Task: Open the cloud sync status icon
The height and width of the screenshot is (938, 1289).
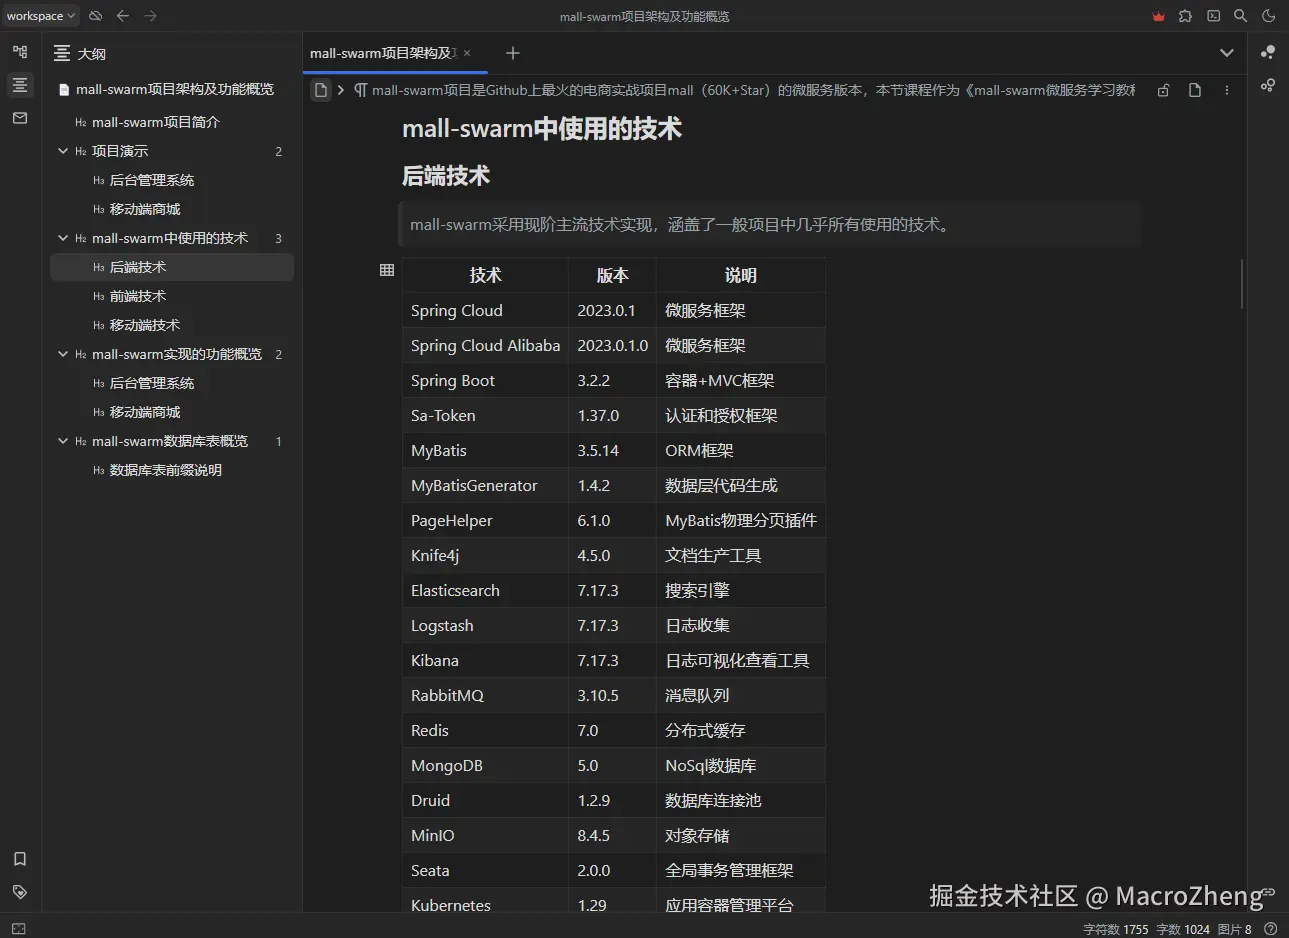Action: (x=96, y=16)
